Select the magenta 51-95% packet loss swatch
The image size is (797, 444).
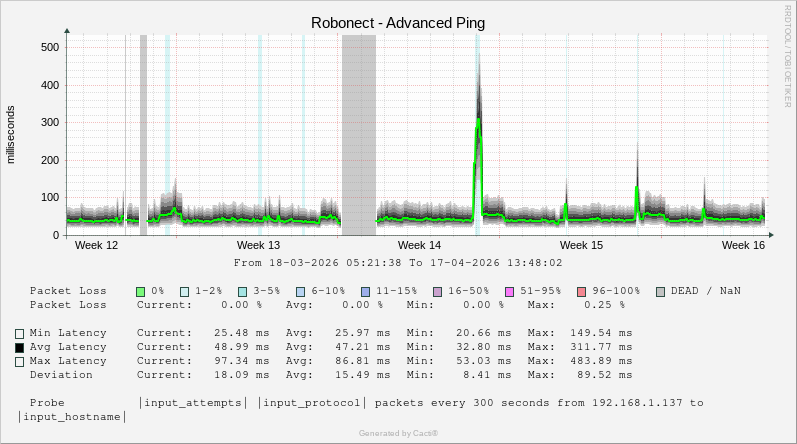pos(509,291)
